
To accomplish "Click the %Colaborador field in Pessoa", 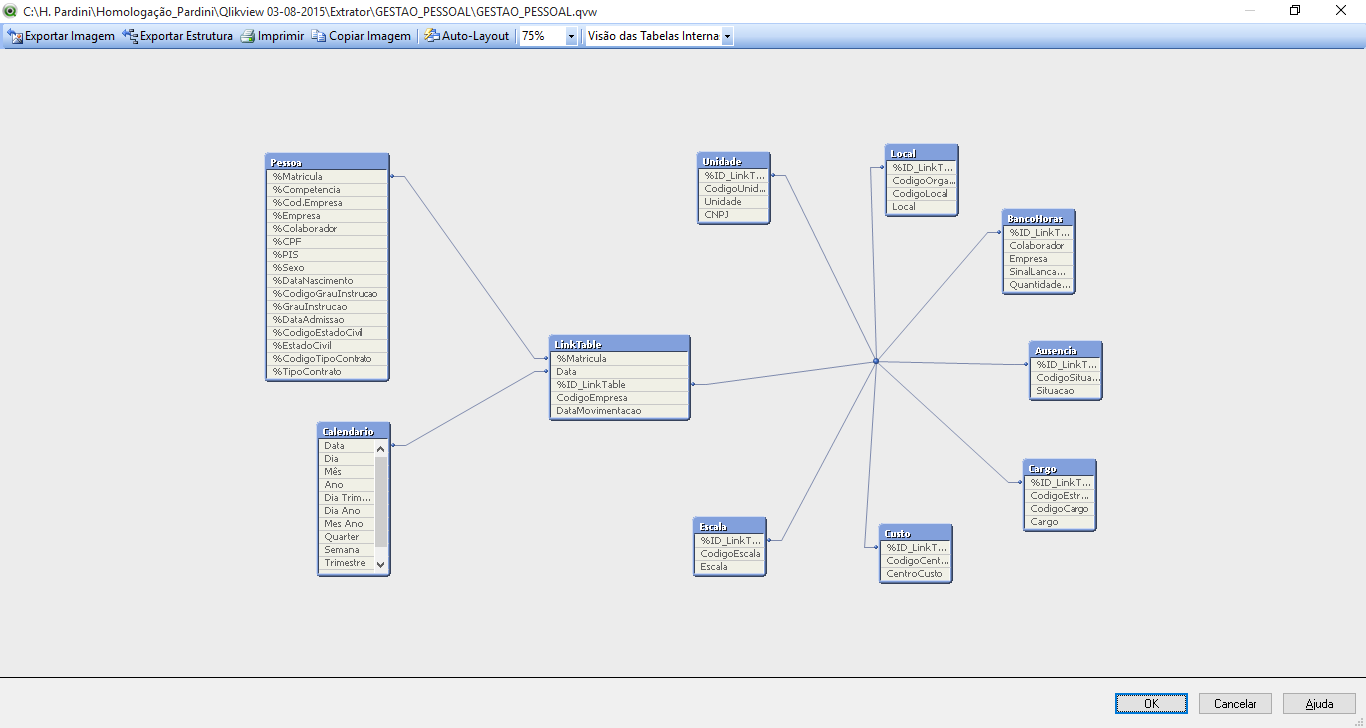I will [x=328, y=228].
